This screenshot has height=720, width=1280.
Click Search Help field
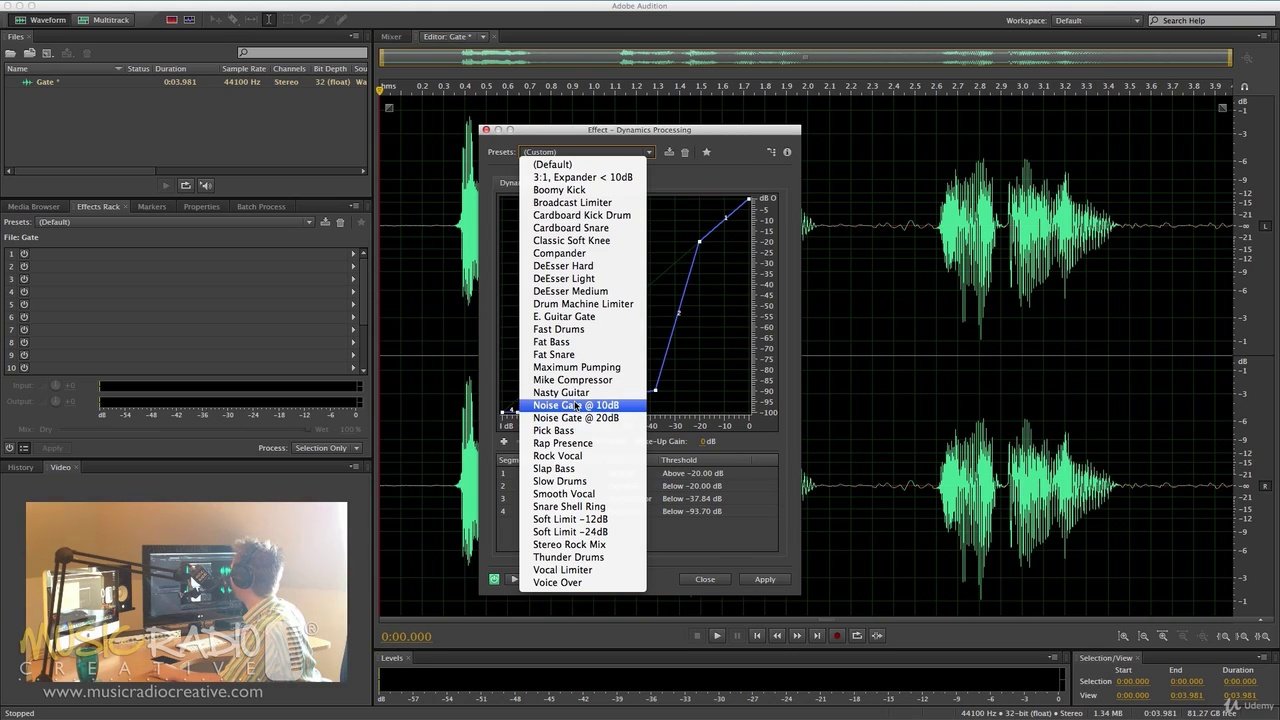pyautogui.click(x=1211, y=20)
